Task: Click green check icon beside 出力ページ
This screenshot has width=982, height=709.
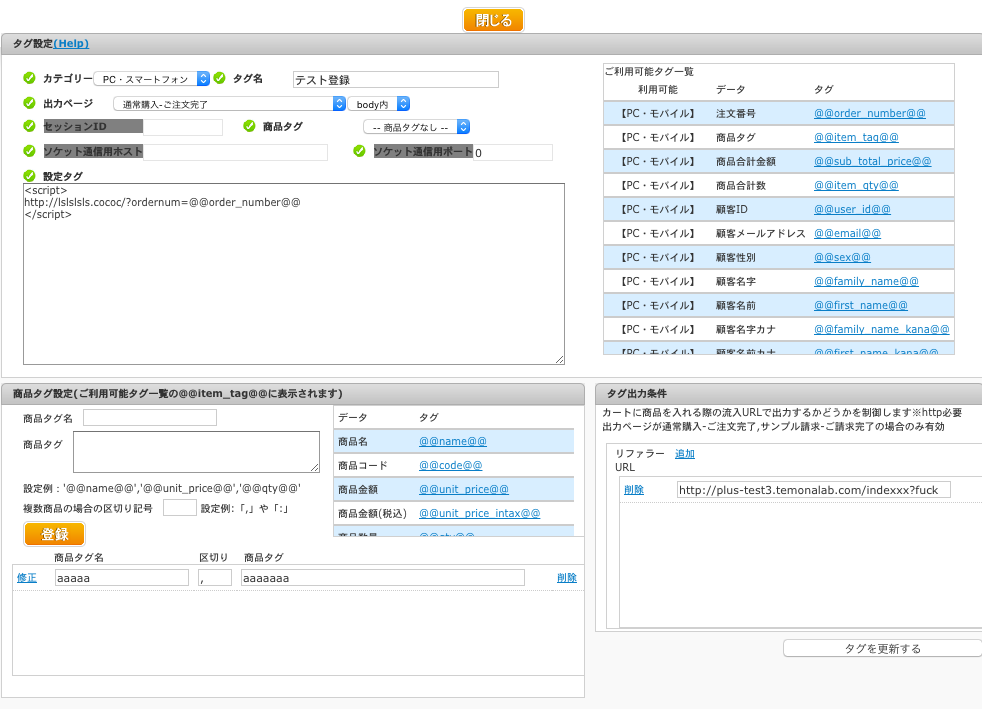Action: (29, 103)
